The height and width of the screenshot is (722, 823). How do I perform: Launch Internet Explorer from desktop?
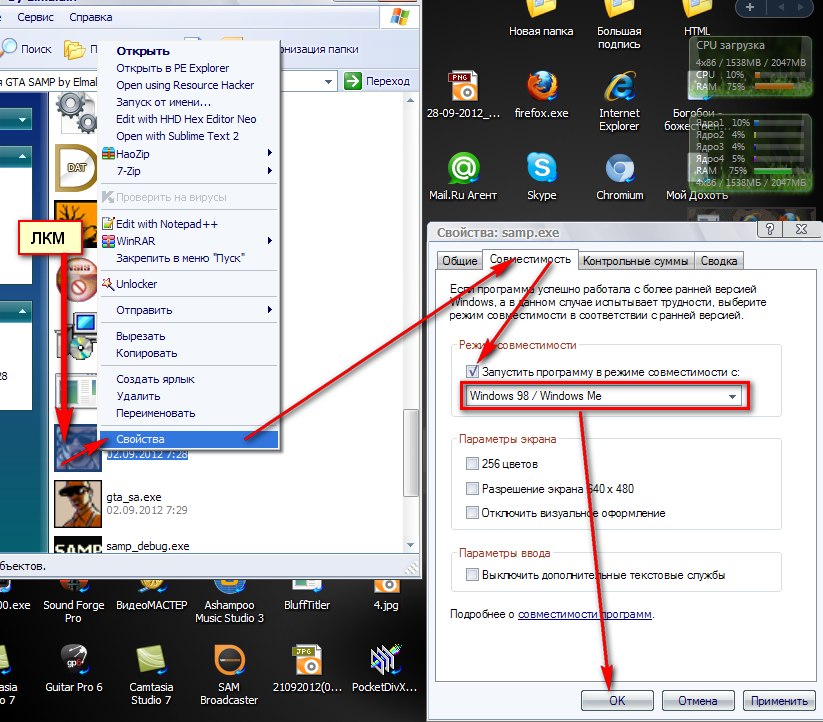(x=619, y=86)
